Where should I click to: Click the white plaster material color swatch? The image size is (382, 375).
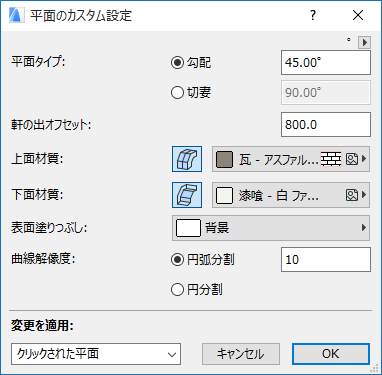tap(224, 195)
